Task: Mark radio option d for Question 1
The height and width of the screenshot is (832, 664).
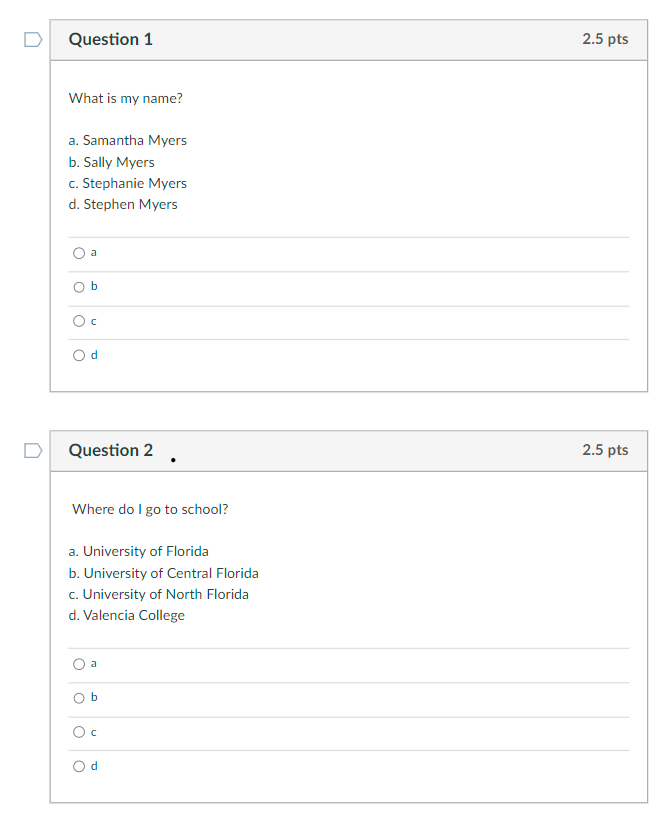Action: (x=79, y=355)
